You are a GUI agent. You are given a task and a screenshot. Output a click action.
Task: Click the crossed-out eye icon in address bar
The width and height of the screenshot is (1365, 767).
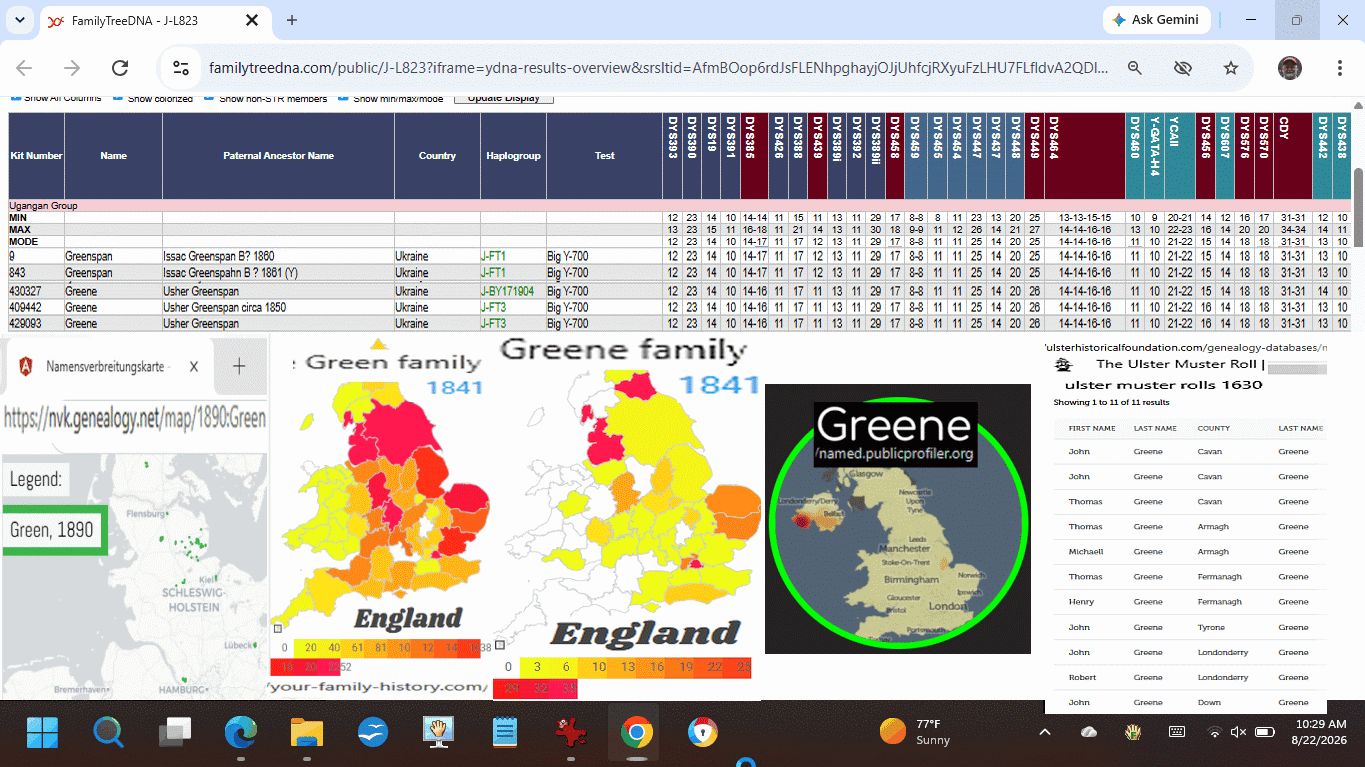(x=1183, y=68)
